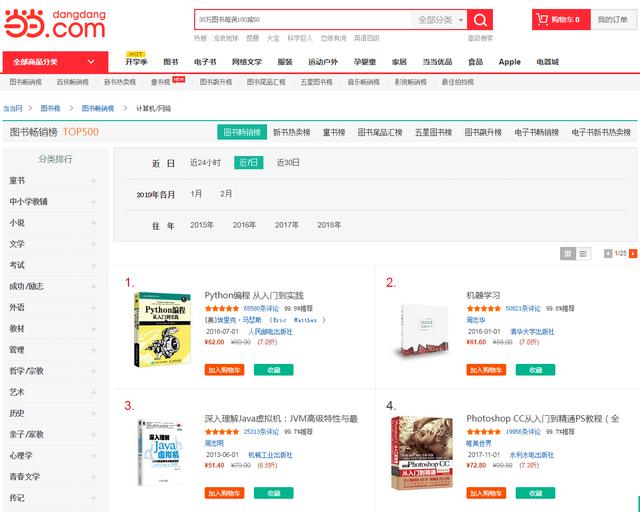Click the red search magnifier button
This screenshot has width=640, height=512.
480,20
